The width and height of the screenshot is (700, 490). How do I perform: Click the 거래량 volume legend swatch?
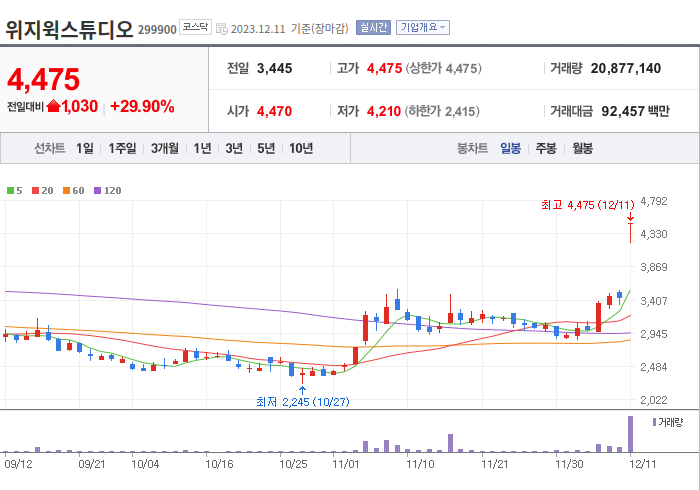(654, 422)
